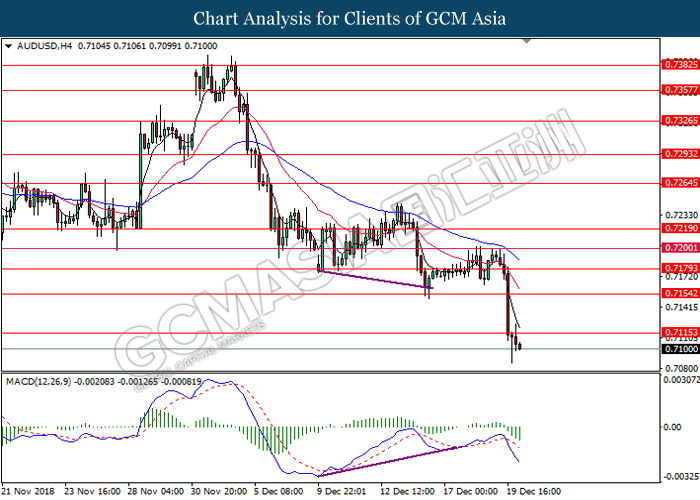The width and height of the screenshot is (700, 500).
Task: Click the 0.71153 price level tag
Action: 676,332
